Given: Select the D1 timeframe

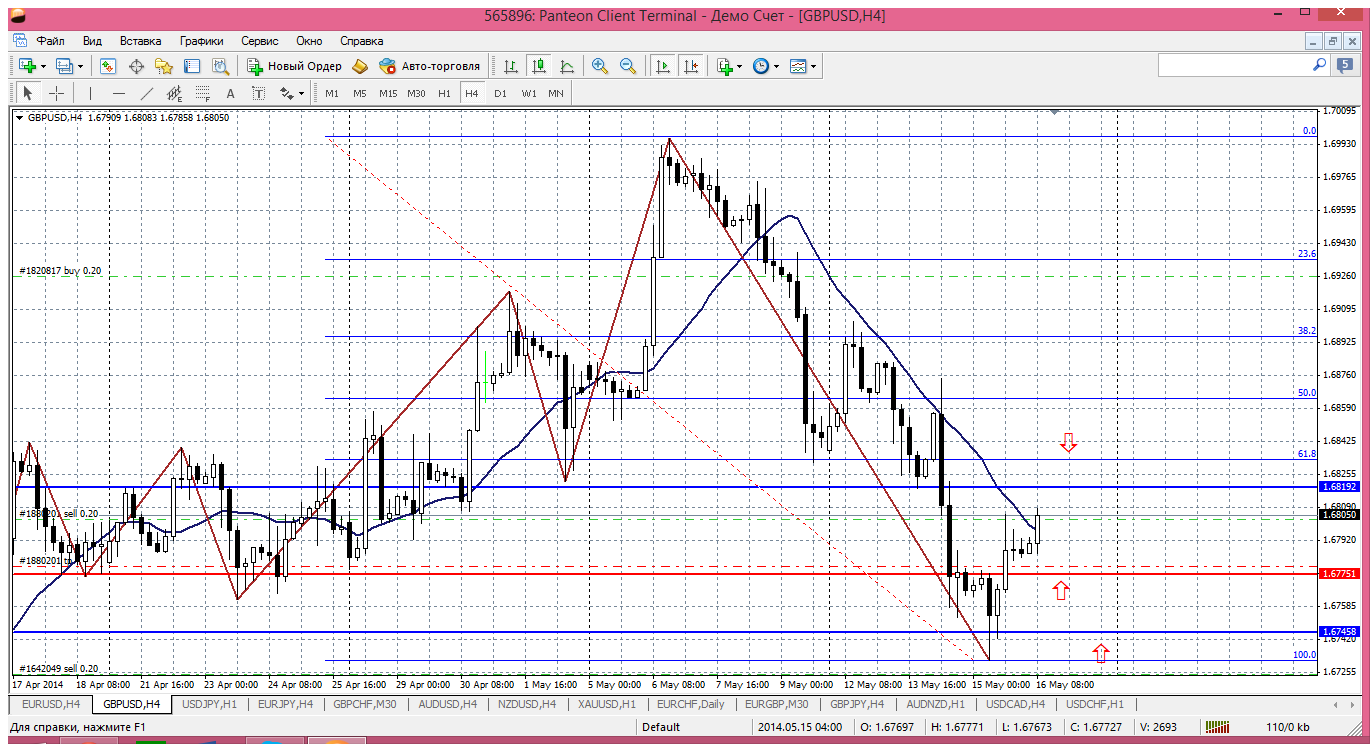Looking at the screenshot, I should tap(500, 93).
